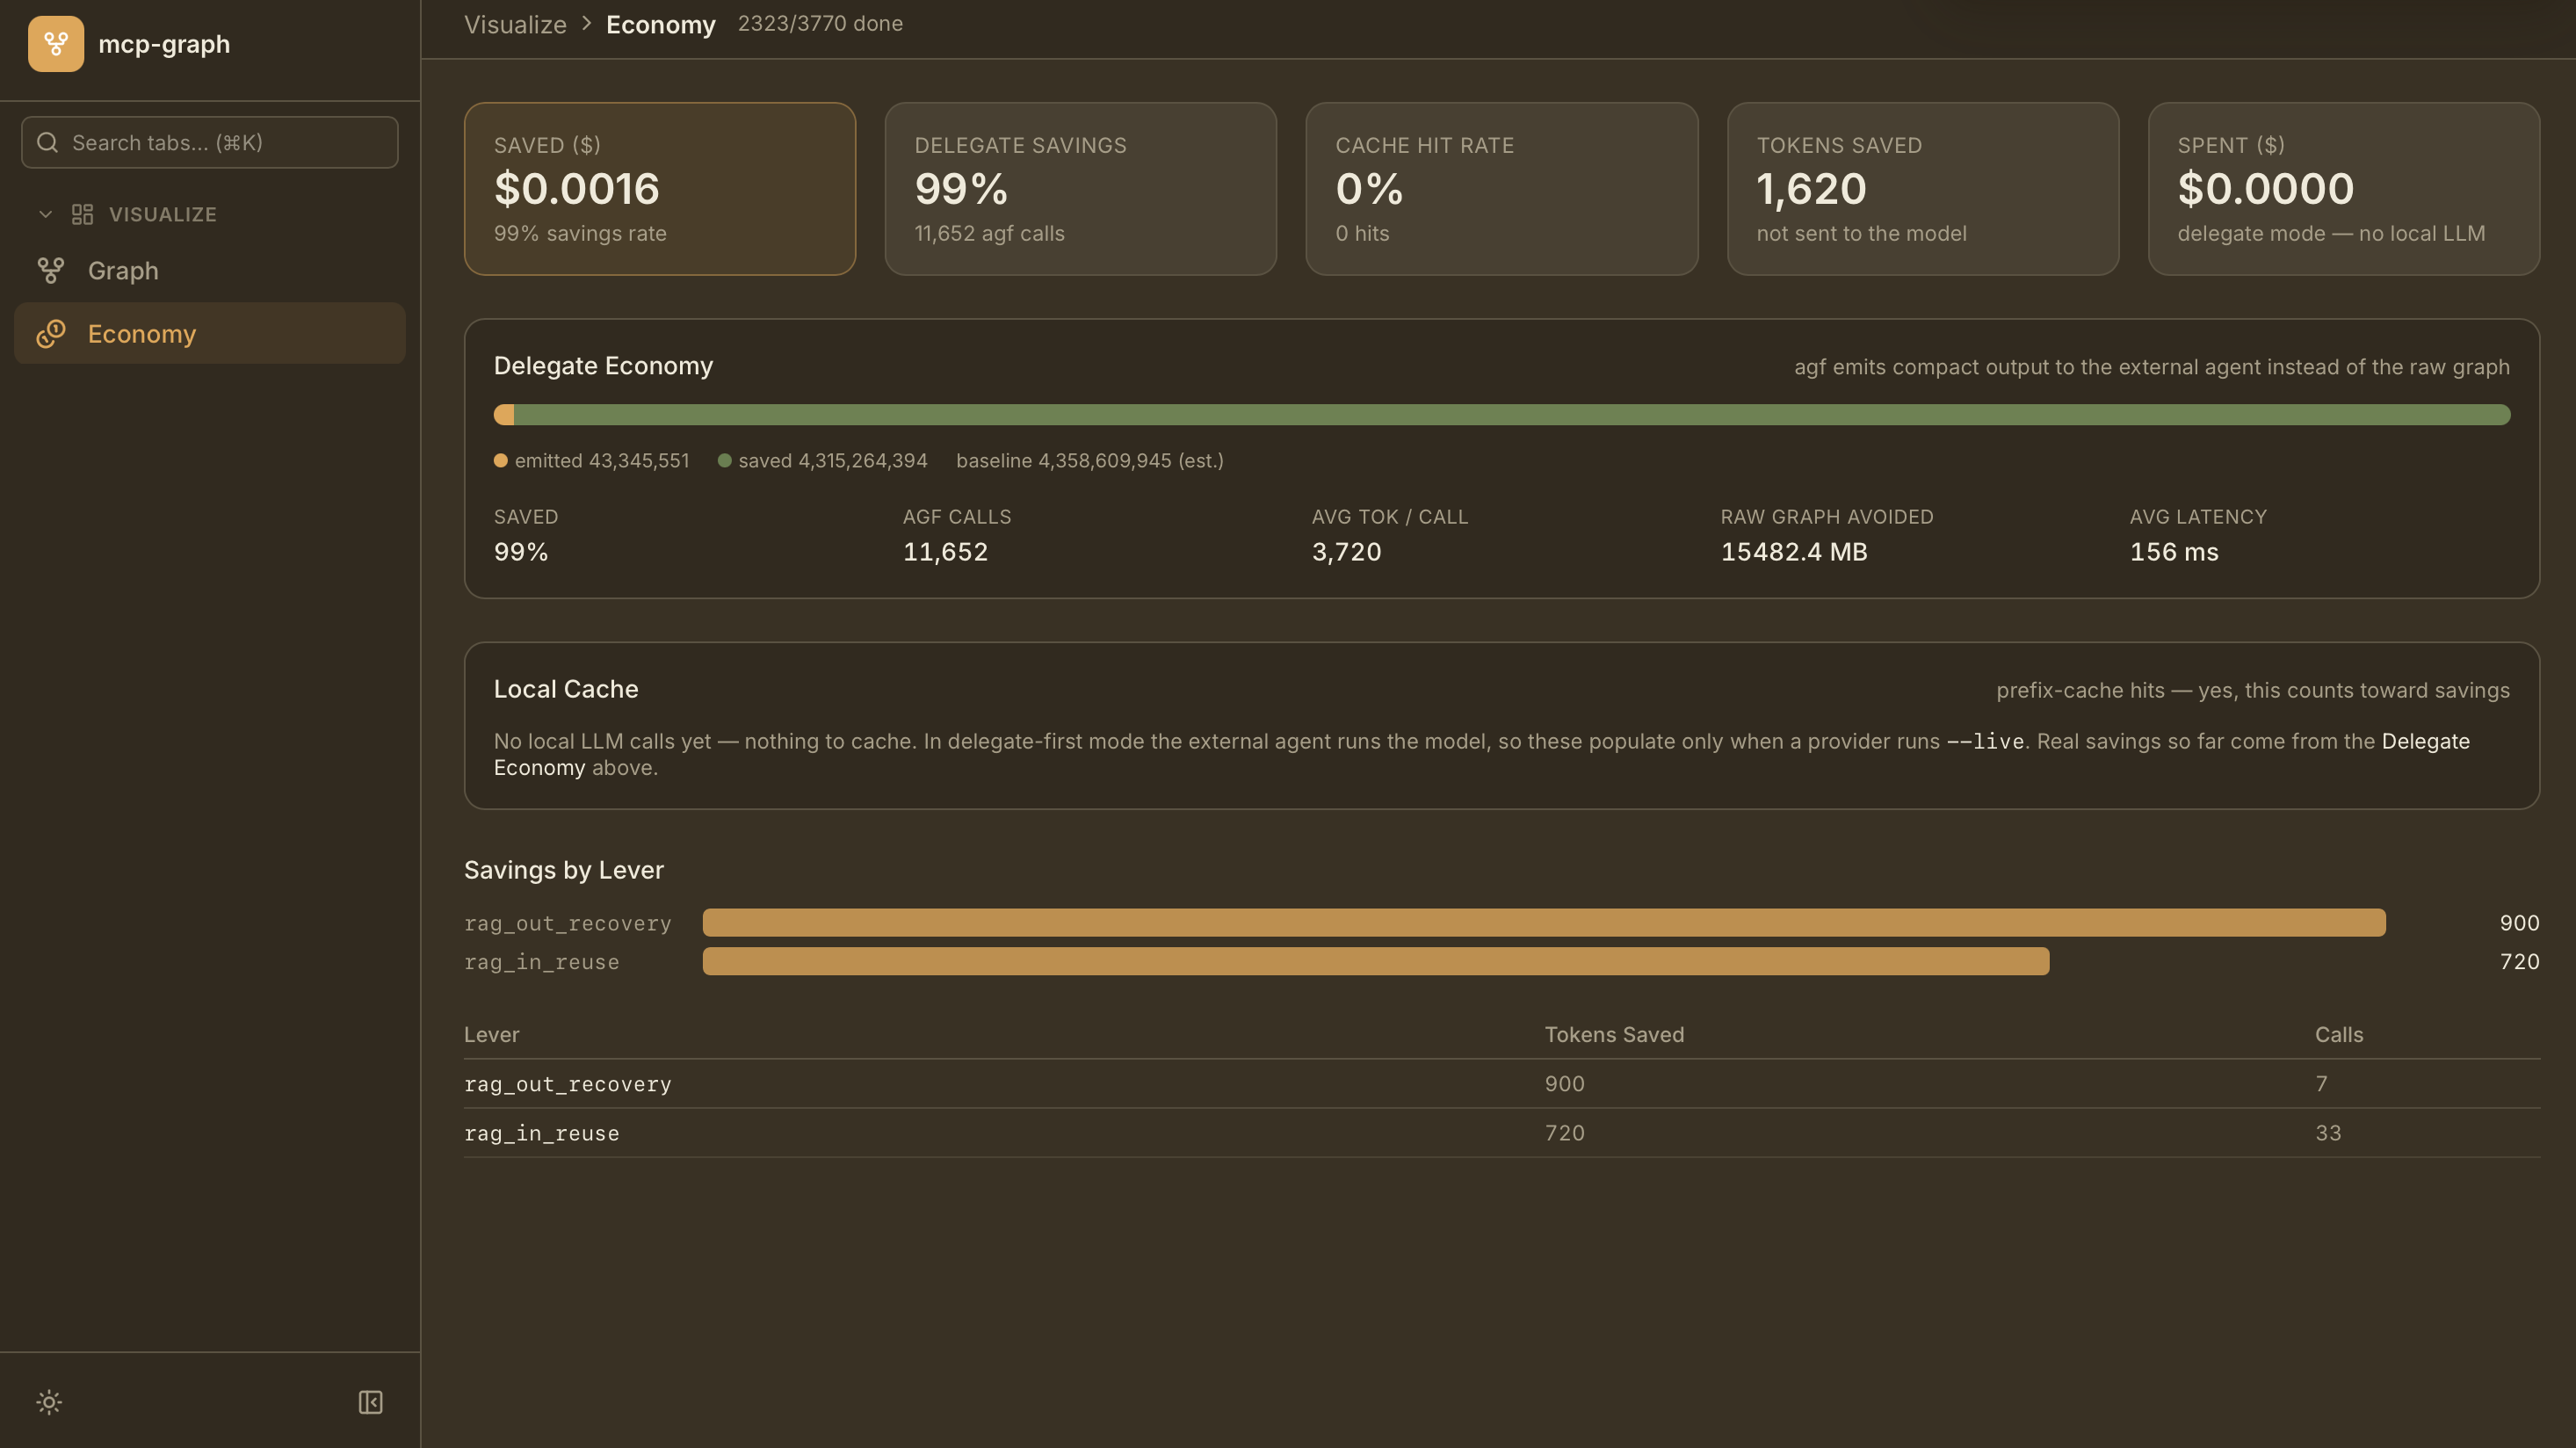Click the 33 calls table cell
Image resolution: width=2576 pixels, height=1448 pixels.
coord(2328,1132)
